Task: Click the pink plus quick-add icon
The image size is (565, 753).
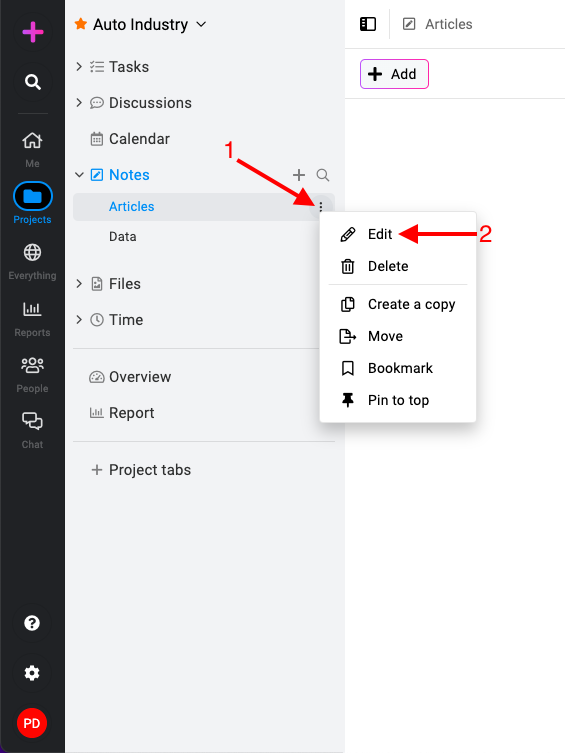Action: pos(32,32)
